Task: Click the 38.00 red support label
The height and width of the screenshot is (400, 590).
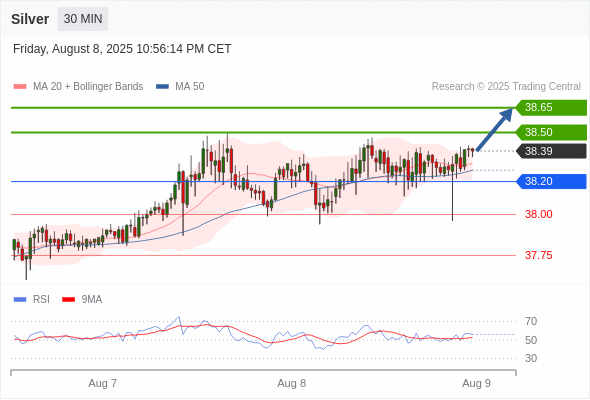Action: [538, 214]
